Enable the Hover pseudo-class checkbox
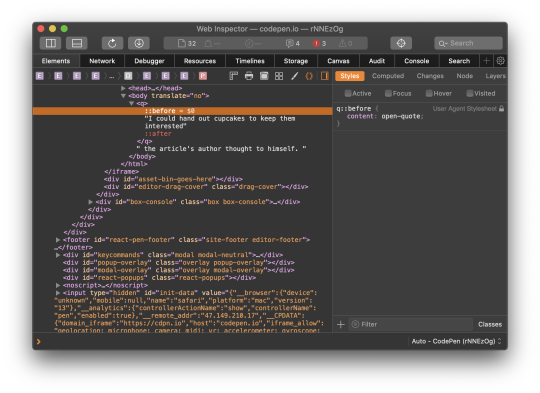540x393 pixels. (429, 93)
